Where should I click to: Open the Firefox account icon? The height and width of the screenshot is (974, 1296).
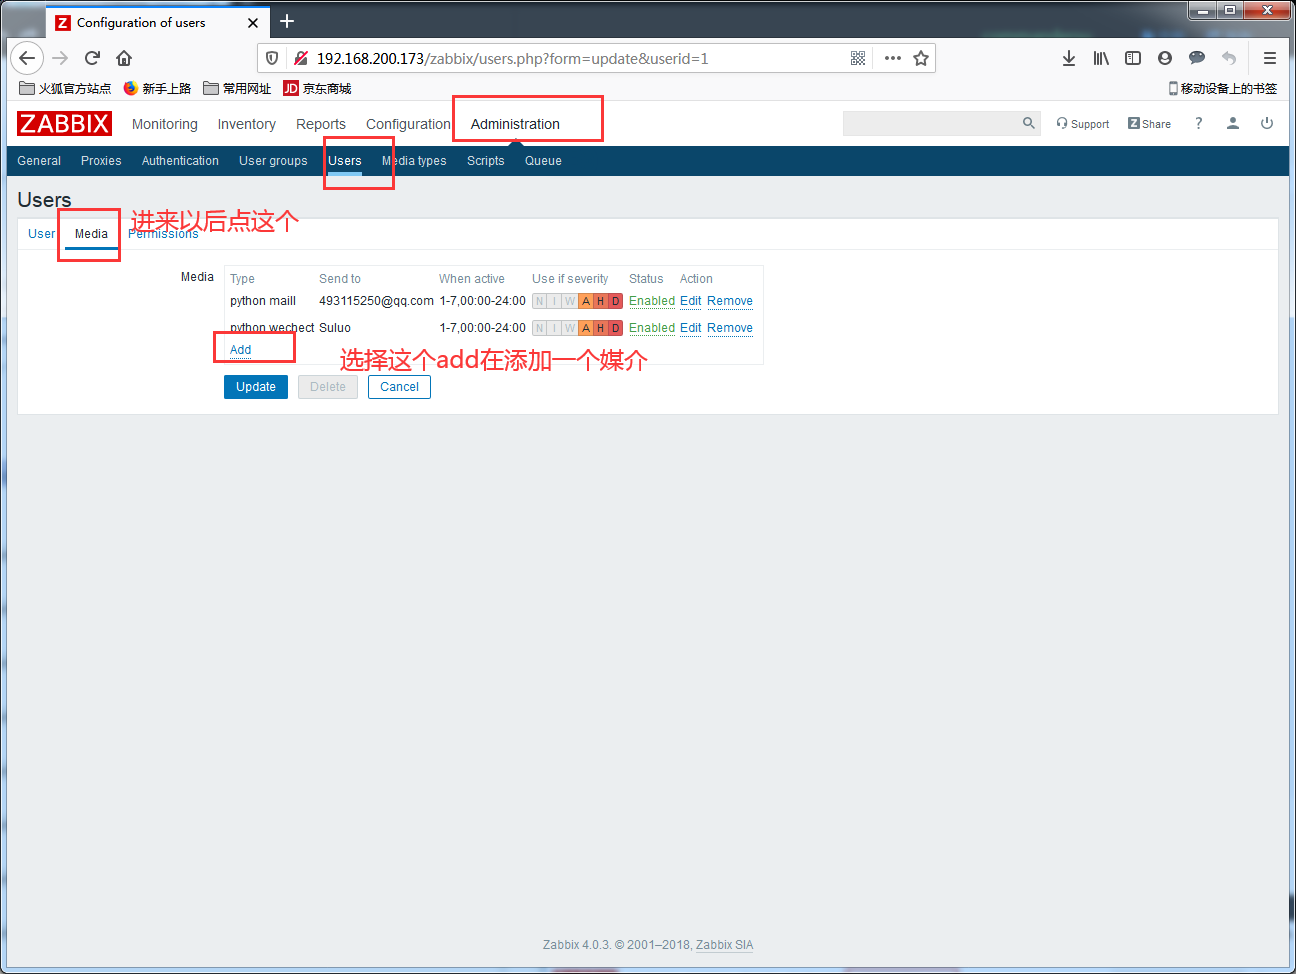[1165, 58]
